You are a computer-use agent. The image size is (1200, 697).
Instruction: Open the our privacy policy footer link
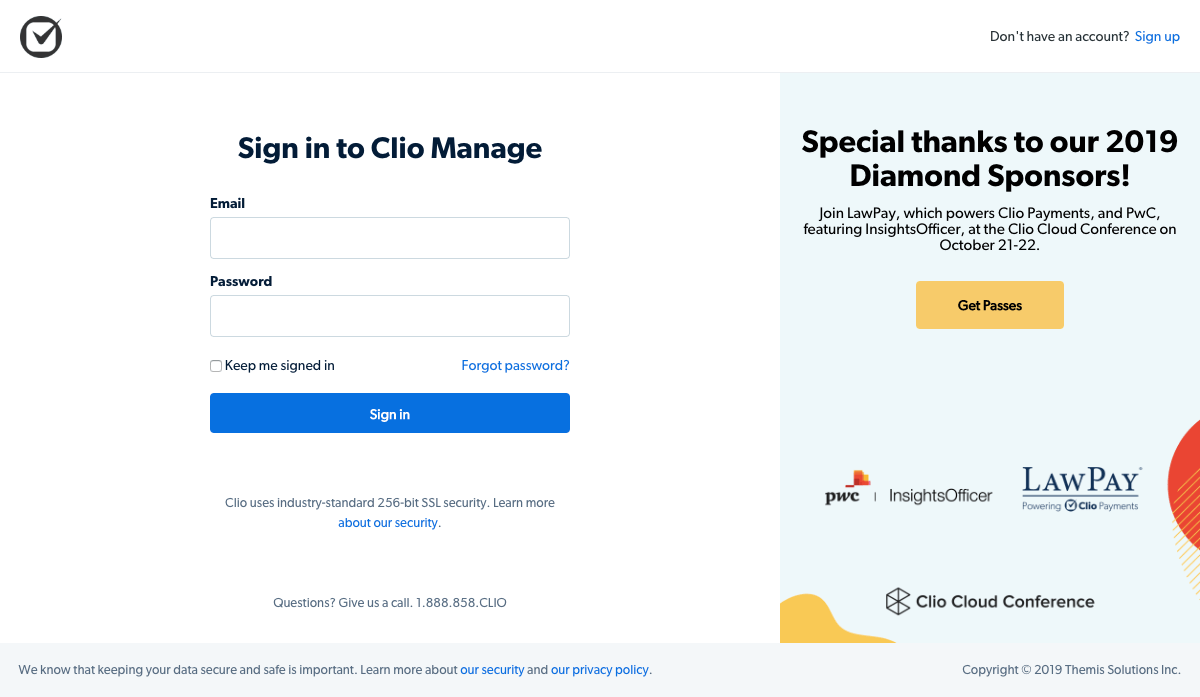(599, 670)
